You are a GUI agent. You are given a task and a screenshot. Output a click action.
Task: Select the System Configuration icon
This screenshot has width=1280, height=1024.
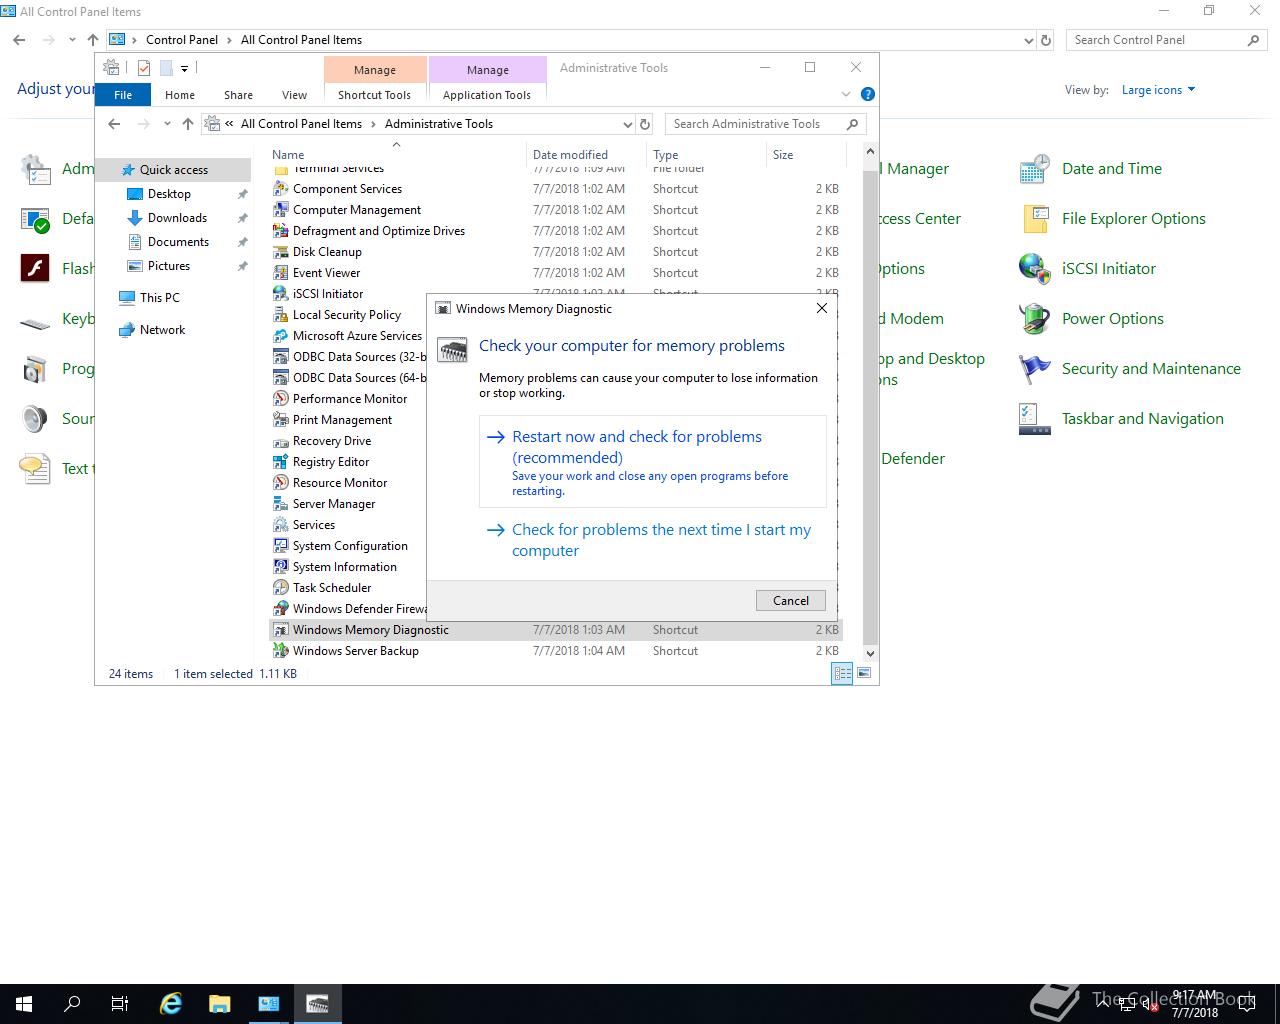pos(281,546)
